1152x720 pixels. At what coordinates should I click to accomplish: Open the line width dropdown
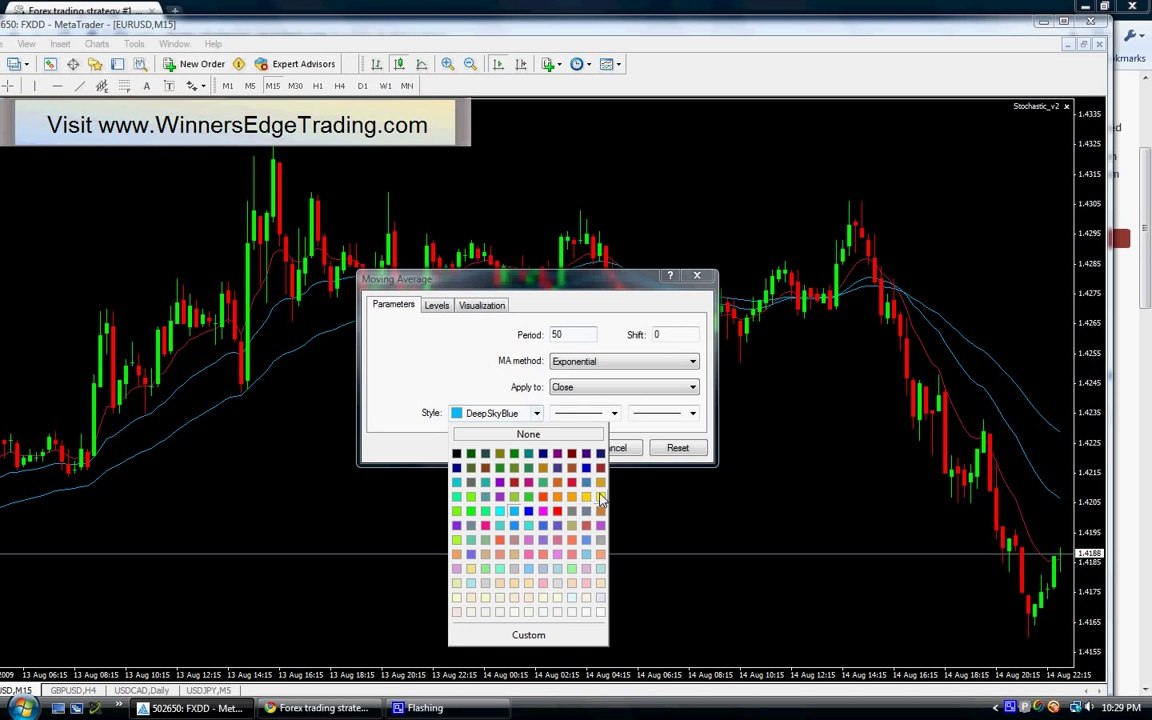click(x=663, y=413)
